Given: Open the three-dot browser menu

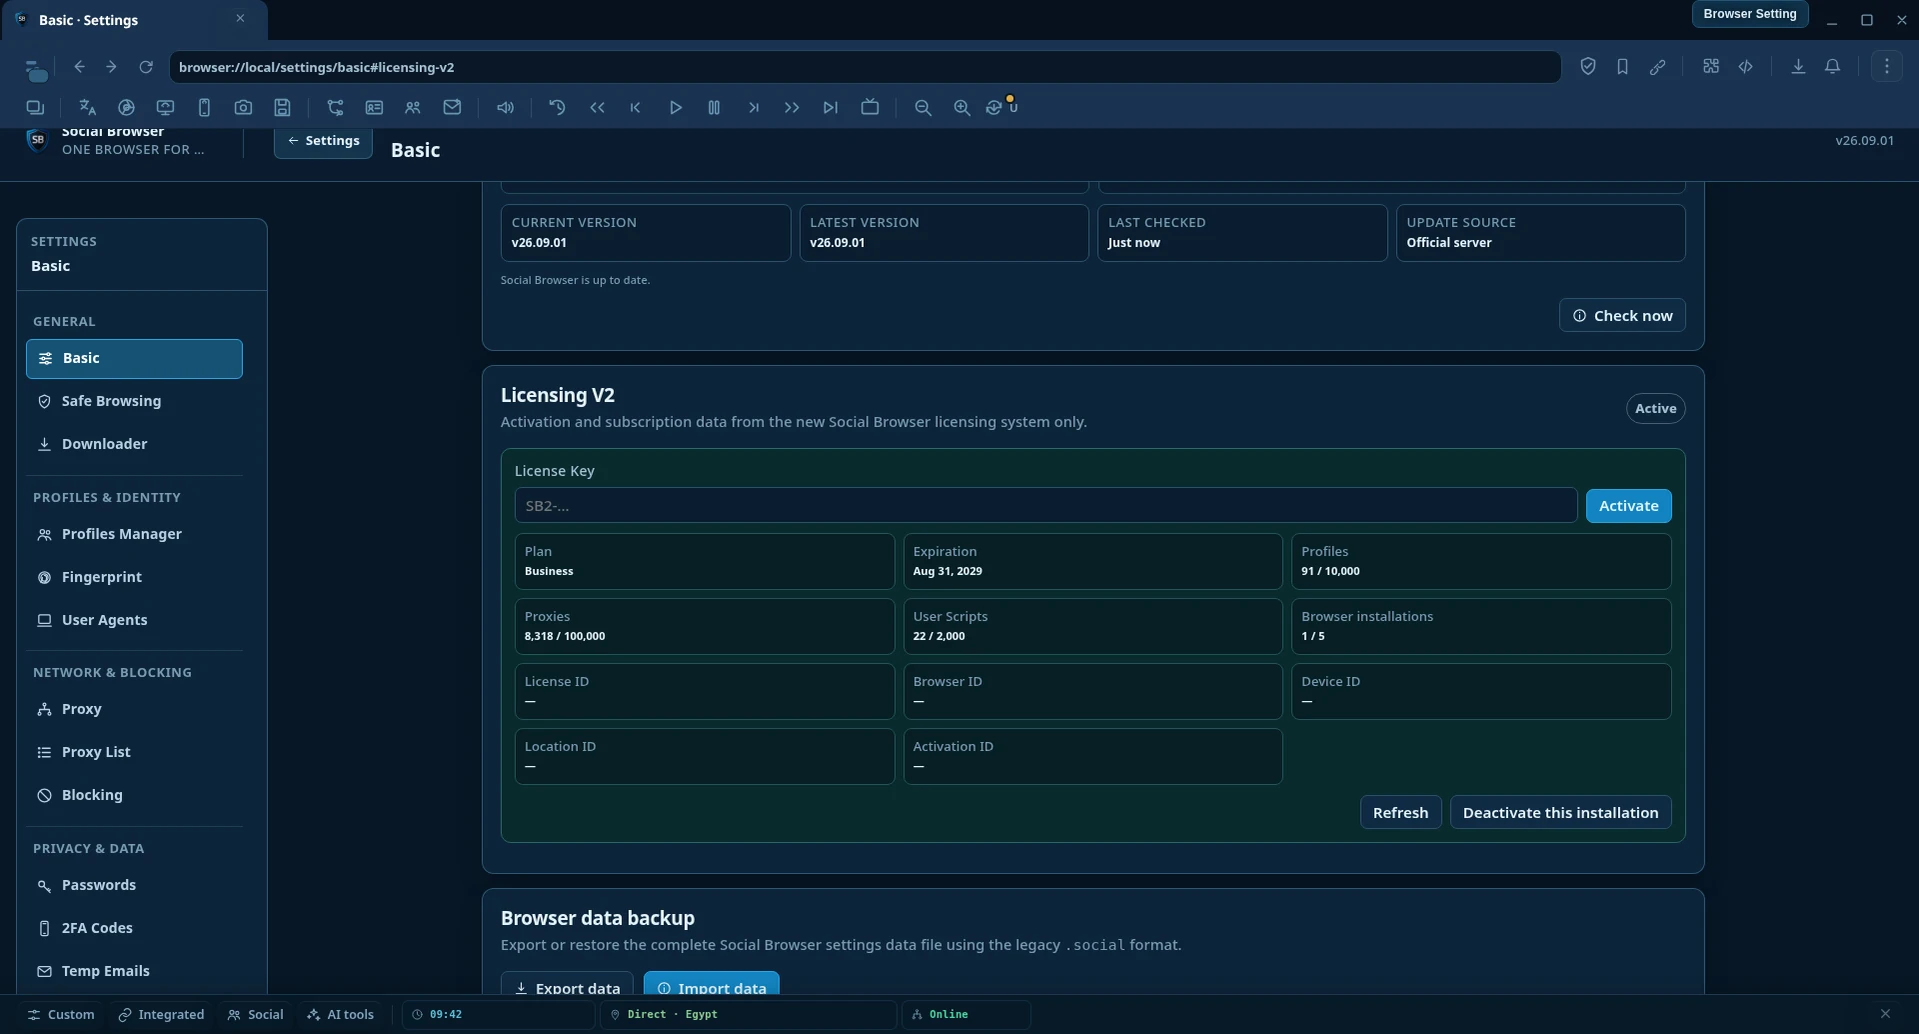Looking at the screenshot, I should click(x=1887, y=66).
